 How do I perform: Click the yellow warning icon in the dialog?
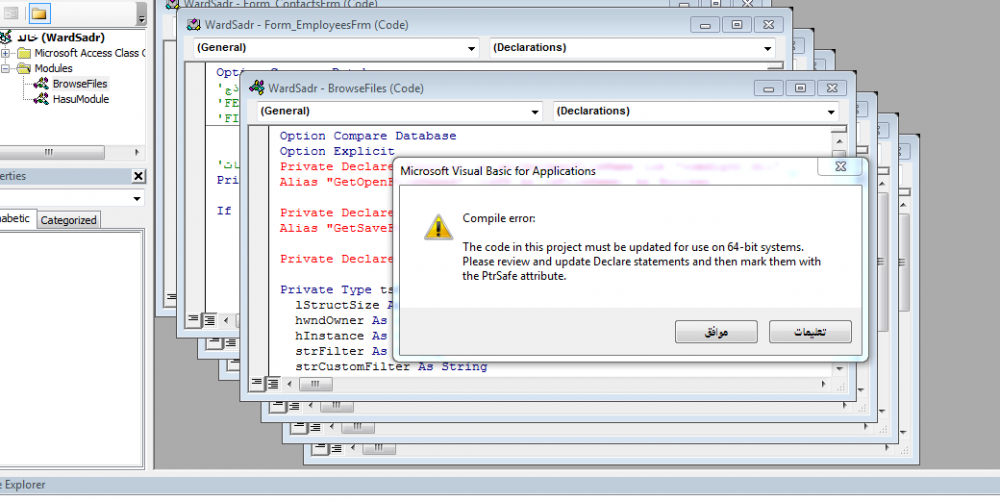[438, 227]
